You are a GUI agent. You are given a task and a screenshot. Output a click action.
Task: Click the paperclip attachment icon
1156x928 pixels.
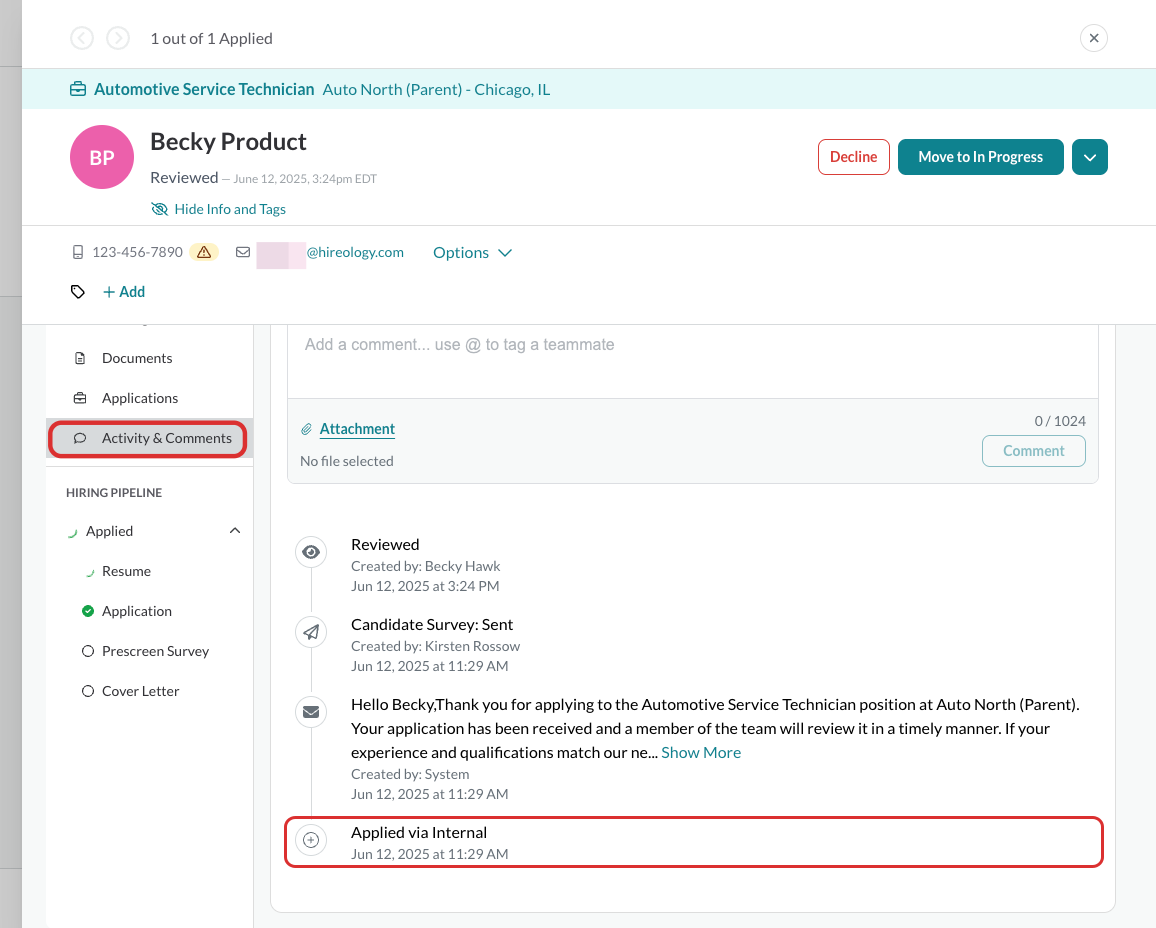point(307,429)
